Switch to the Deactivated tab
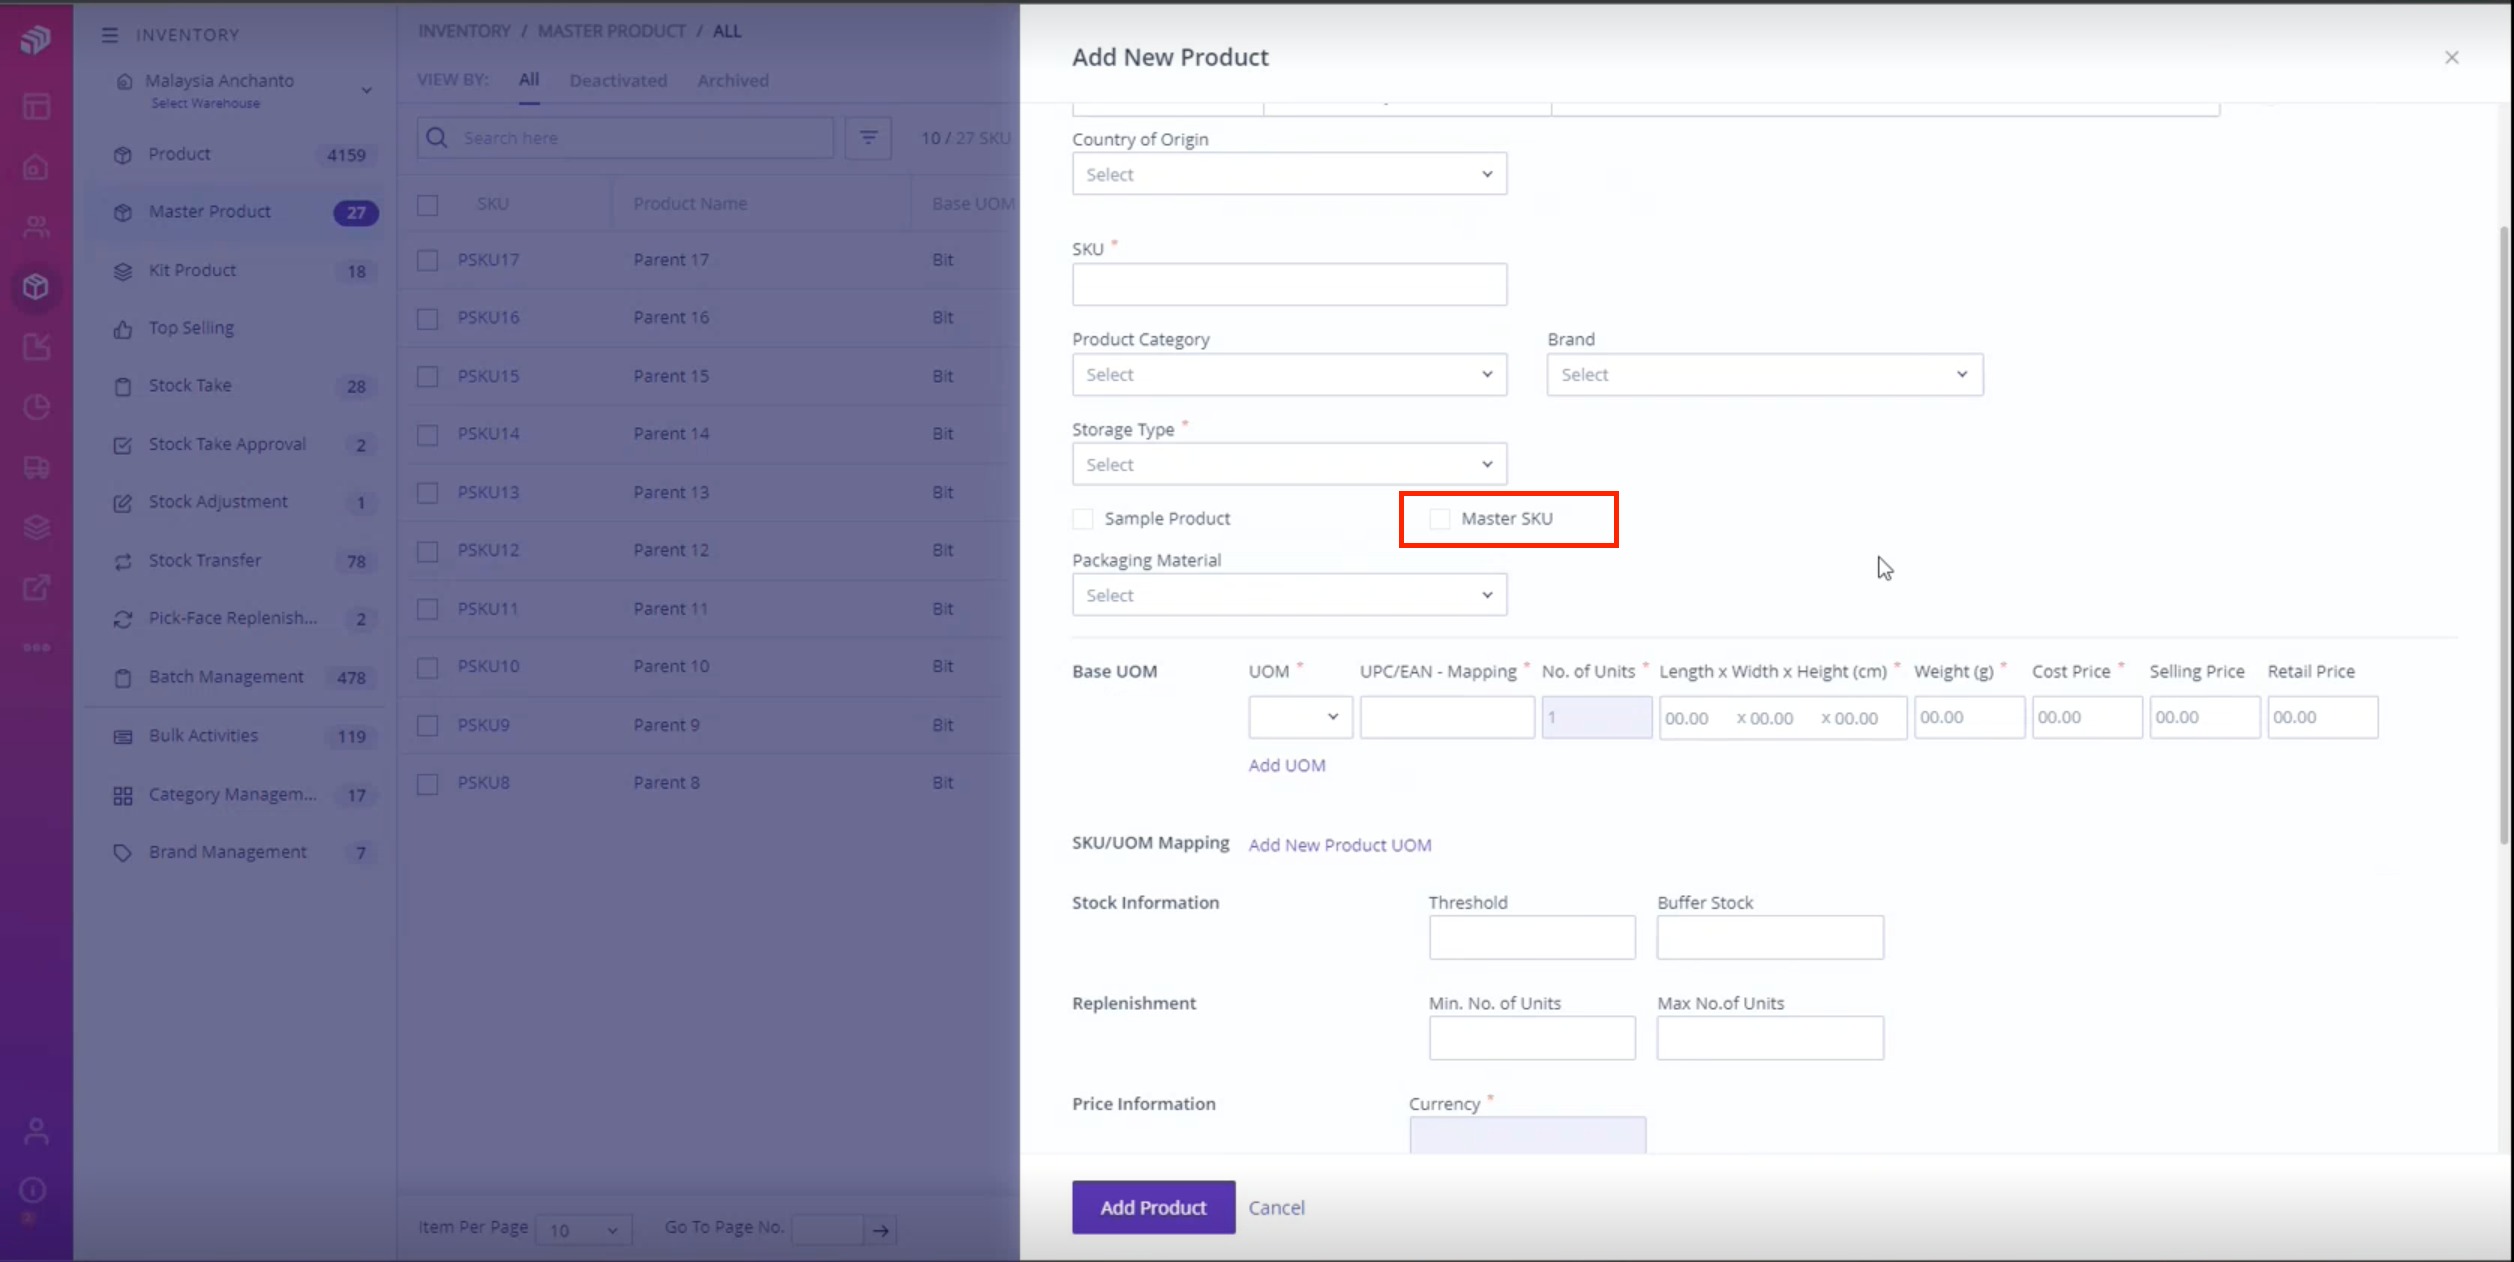 [617, 80]
